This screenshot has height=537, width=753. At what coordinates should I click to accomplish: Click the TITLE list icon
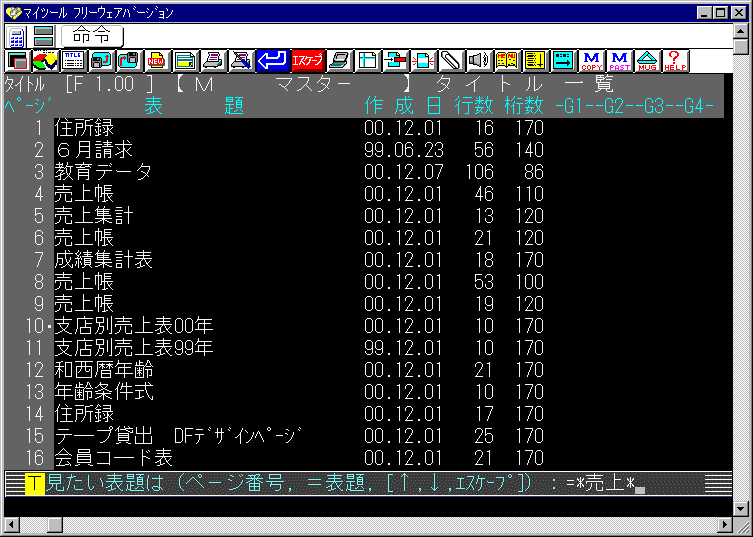point(73,61)
